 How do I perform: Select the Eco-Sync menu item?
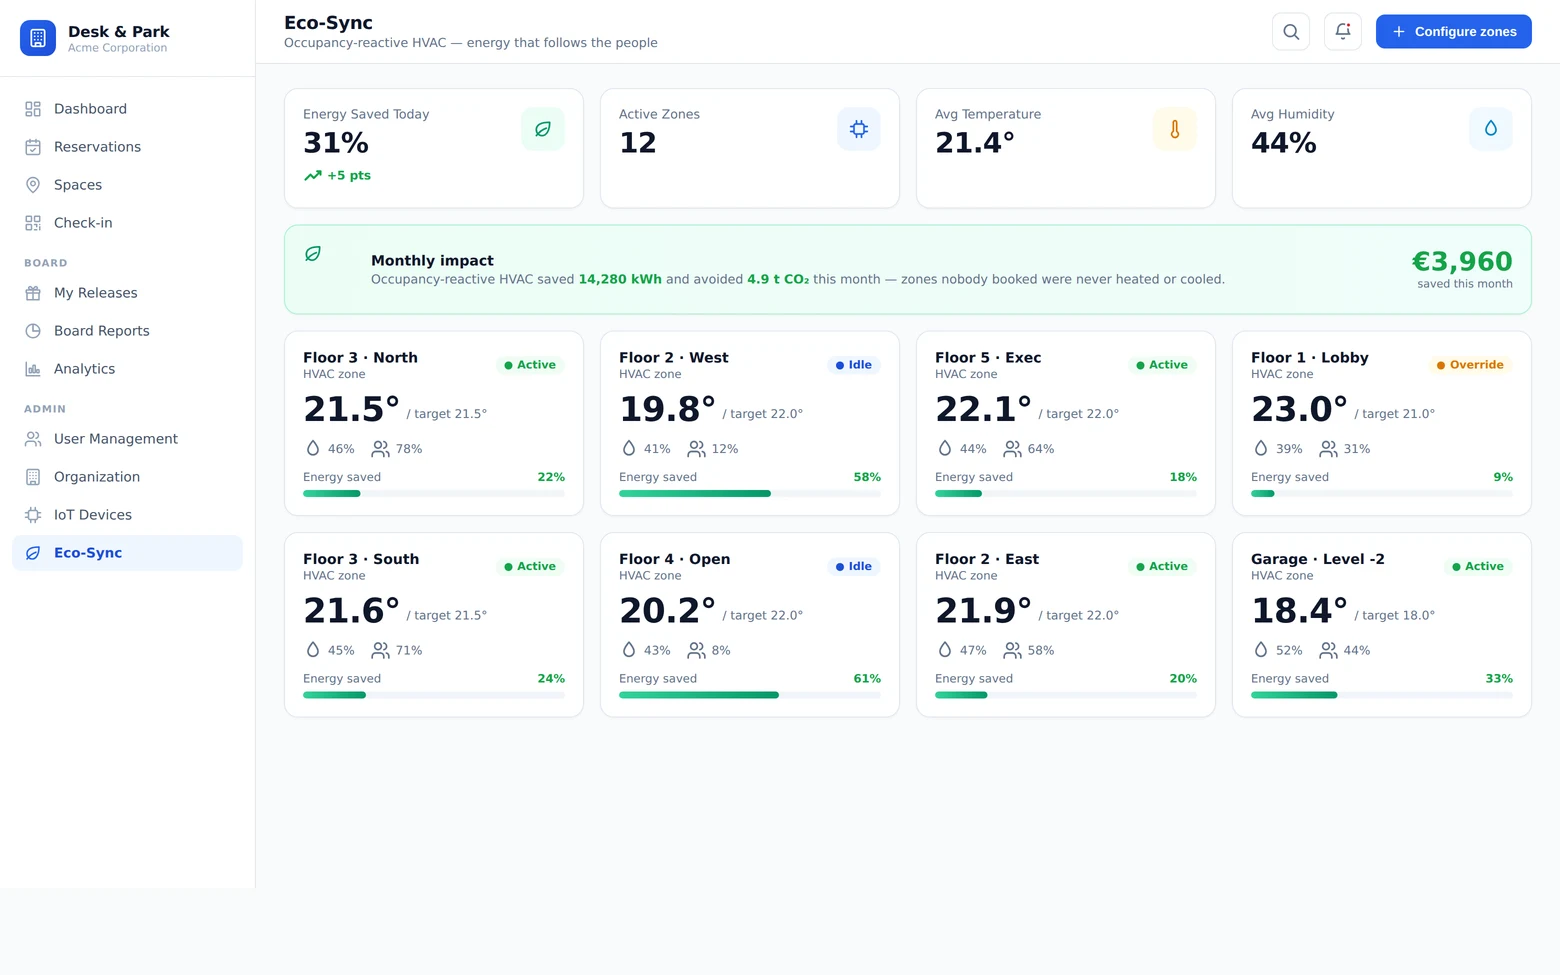127,553
